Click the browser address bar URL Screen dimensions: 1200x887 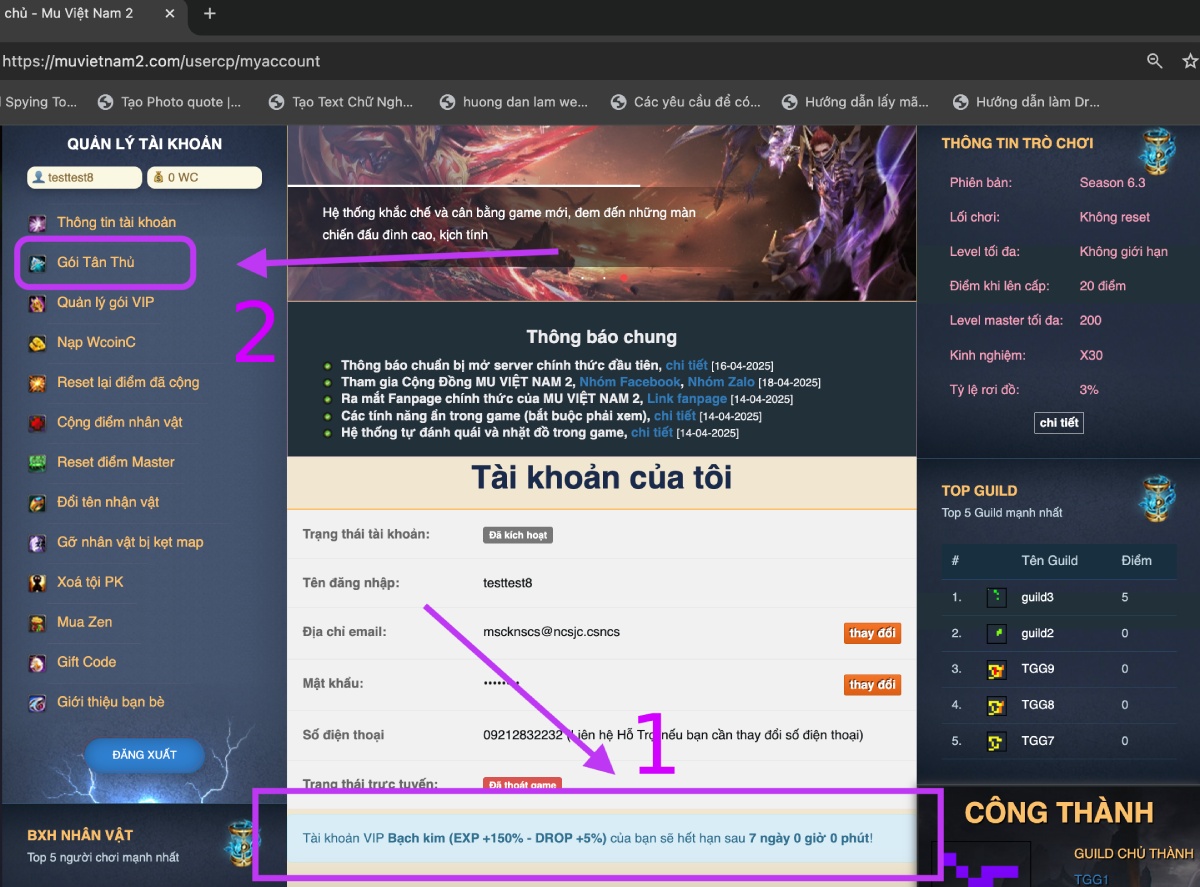[162, 61]
